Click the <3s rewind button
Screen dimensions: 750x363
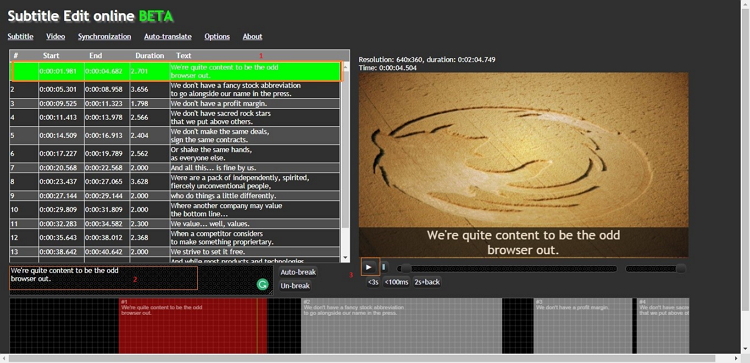(373, 282)
